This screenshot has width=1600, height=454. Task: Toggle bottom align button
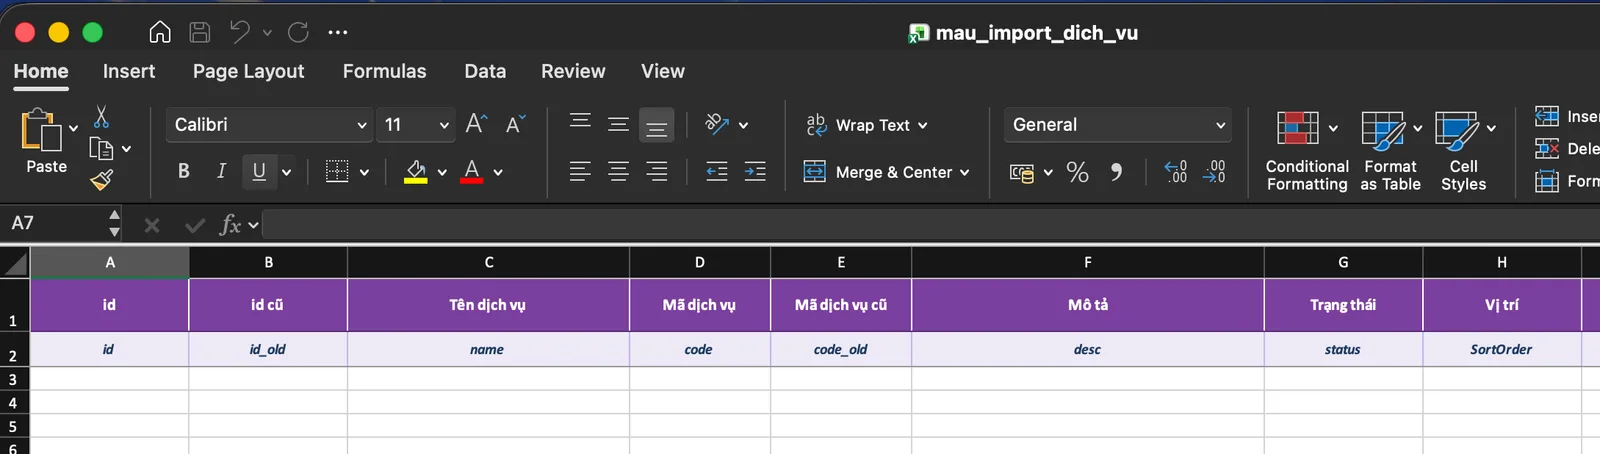pos(657,126)
